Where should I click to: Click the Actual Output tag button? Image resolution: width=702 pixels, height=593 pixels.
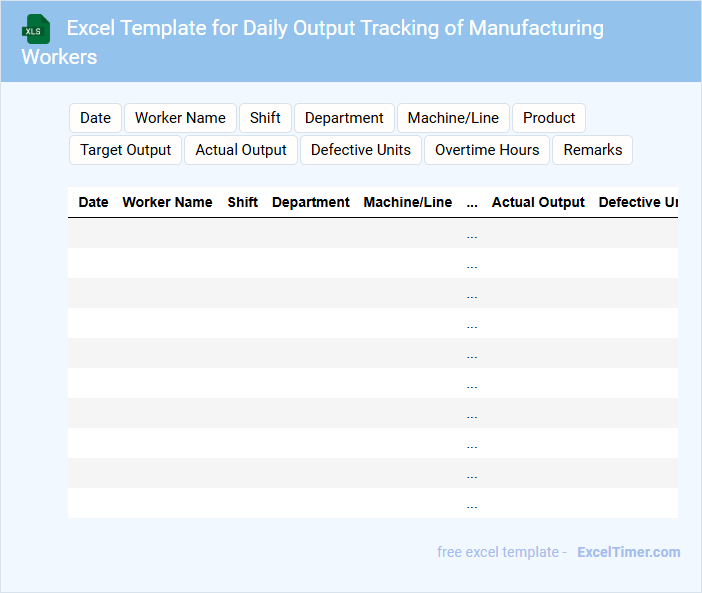241,150
